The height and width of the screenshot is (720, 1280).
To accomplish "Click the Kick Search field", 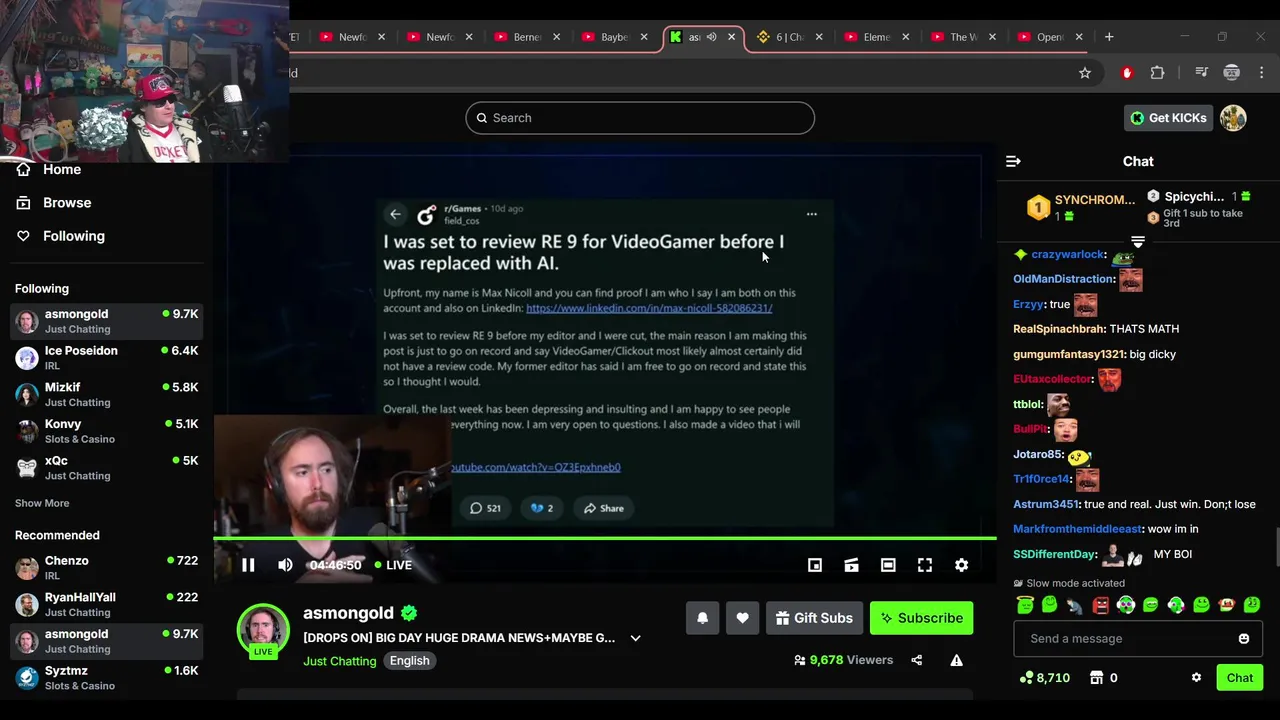I will point(640,118).
